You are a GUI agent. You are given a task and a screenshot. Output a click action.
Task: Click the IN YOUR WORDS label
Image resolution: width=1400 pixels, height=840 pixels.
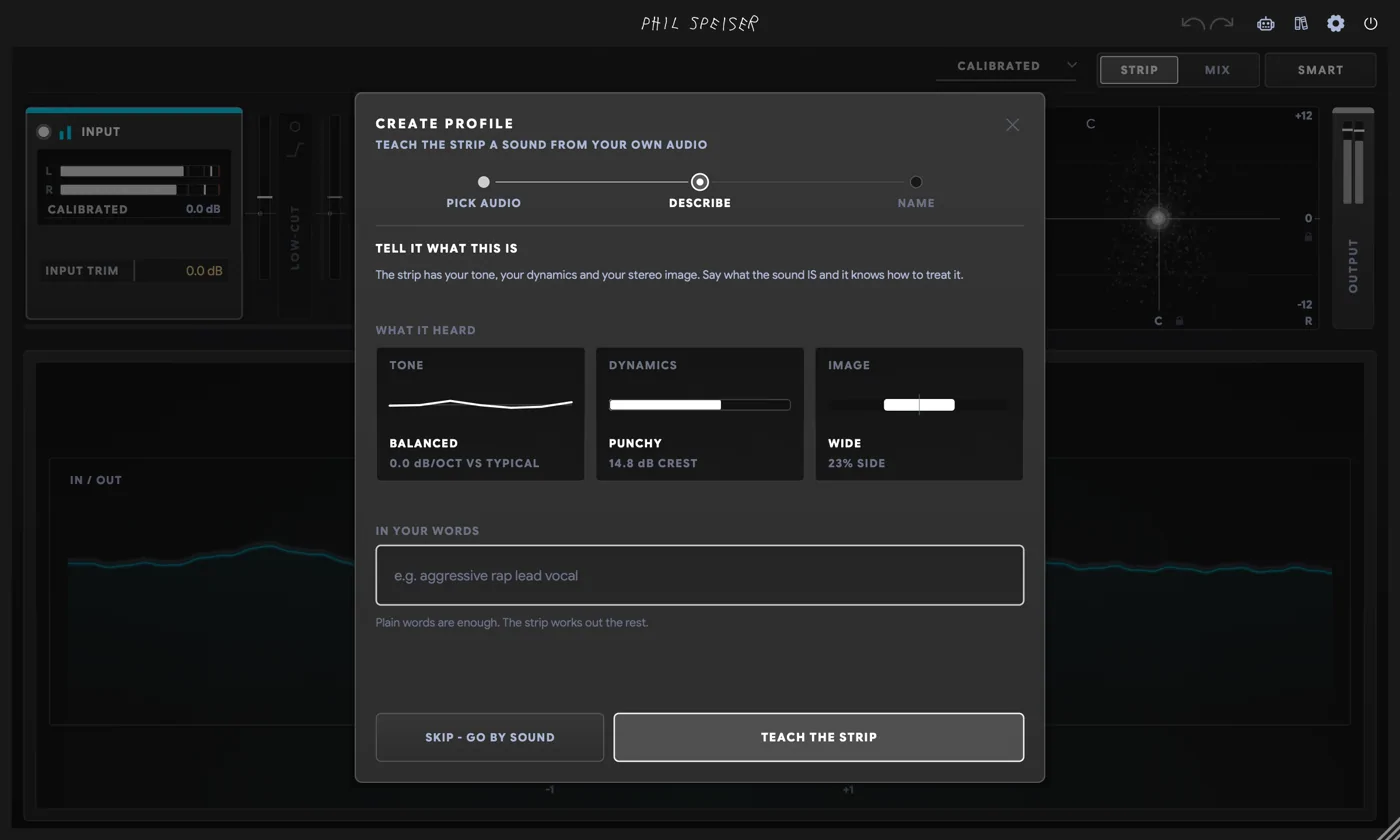(428, 531)
